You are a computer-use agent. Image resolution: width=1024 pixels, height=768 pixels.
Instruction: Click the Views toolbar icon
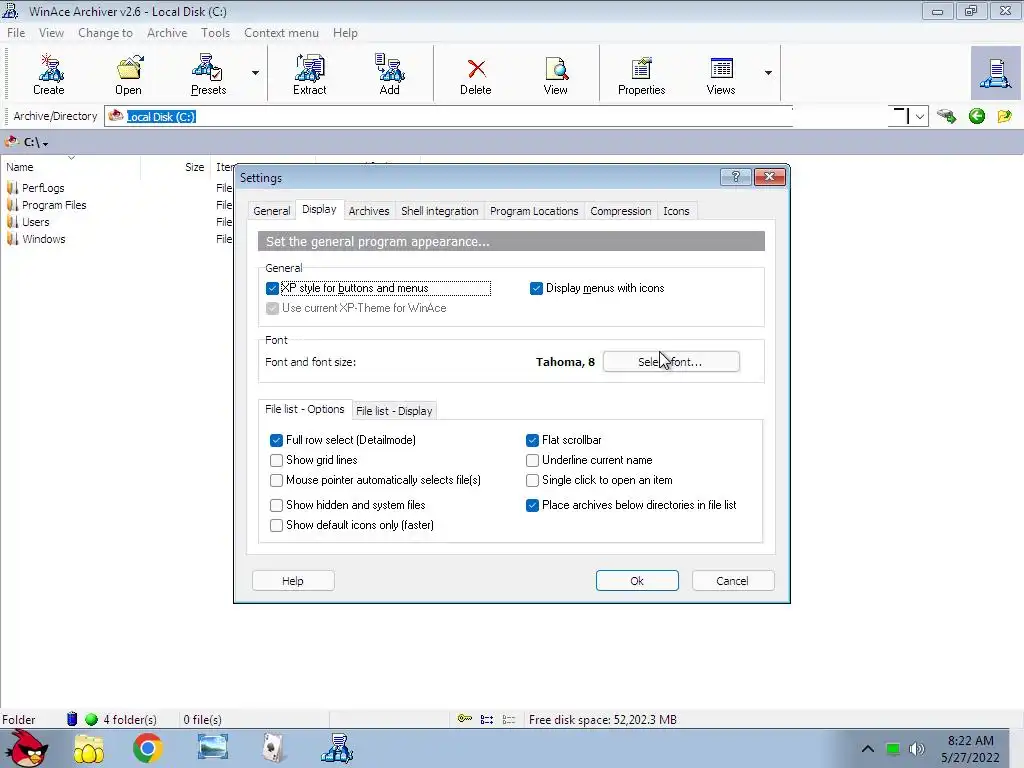[x=721, y=74]
